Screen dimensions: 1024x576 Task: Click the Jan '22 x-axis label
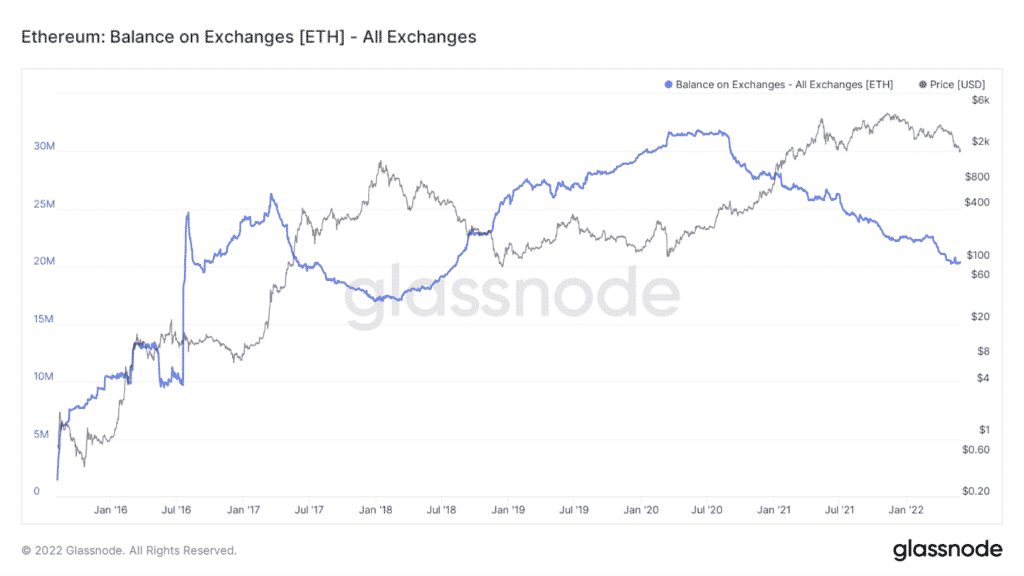click(x=906, y=509)
